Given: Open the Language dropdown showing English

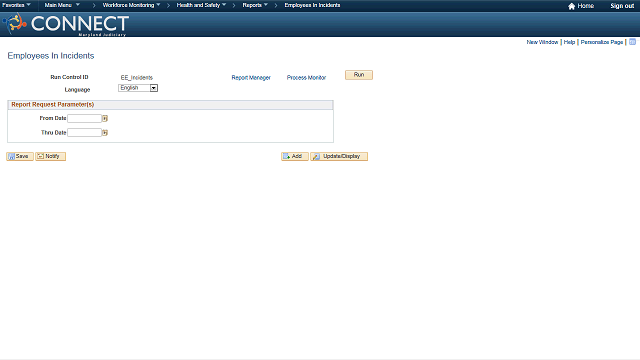Looking at the screenshot, I should pos(138,88).
